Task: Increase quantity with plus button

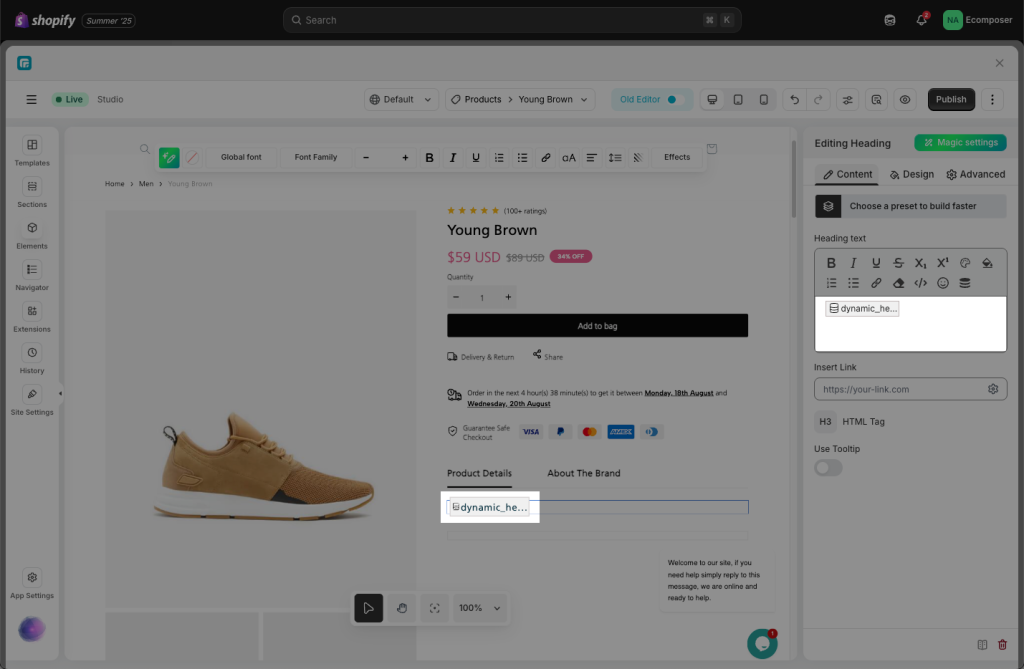Action: [508, 297]
